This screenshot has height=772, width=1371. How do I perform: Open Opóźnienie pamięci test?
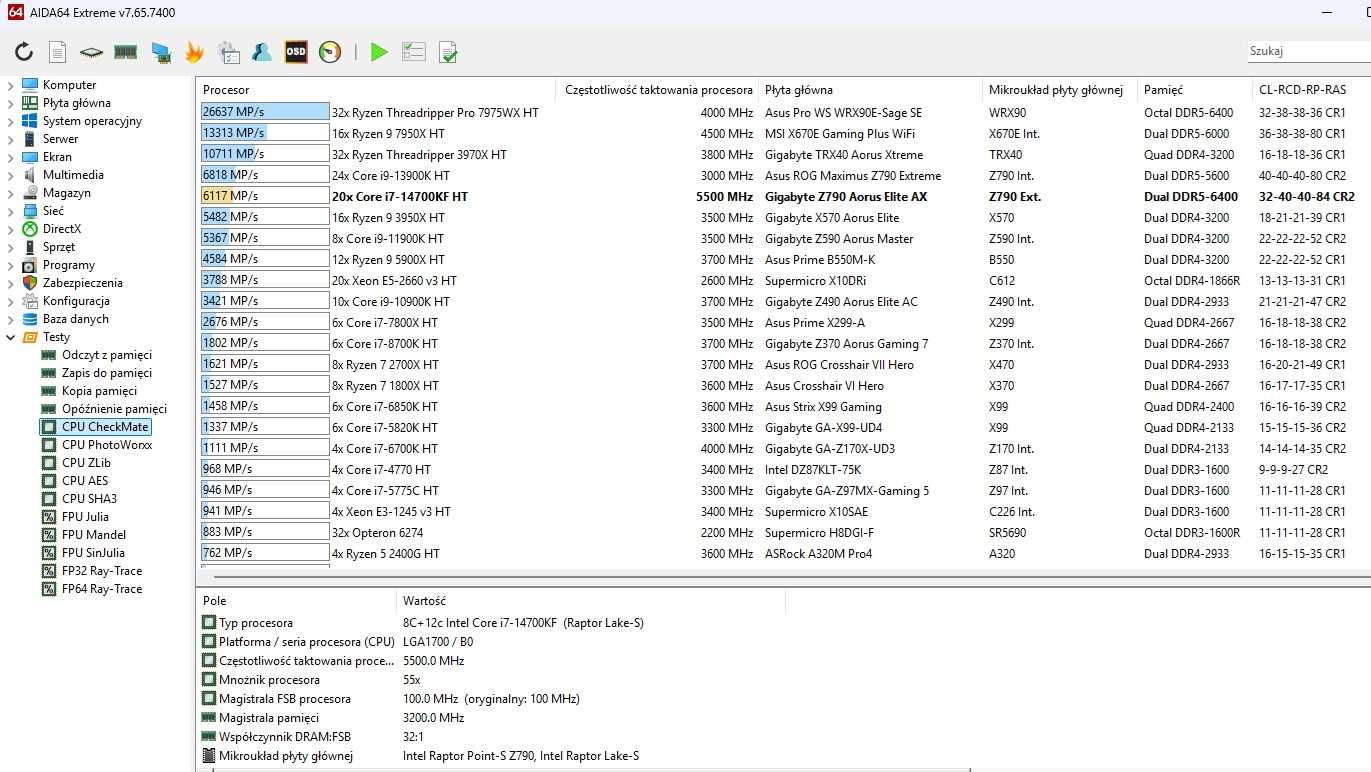click(114, 409)
